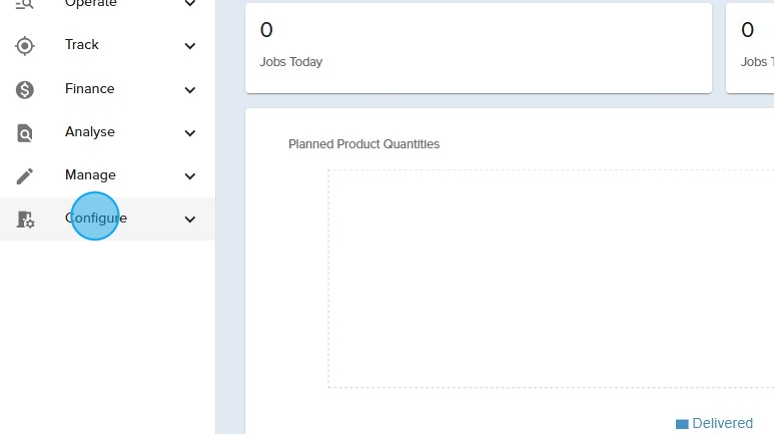Expand the Manage dropdown chevron
The height and width of the screenshot is (434, 774).
click(190, 177)
